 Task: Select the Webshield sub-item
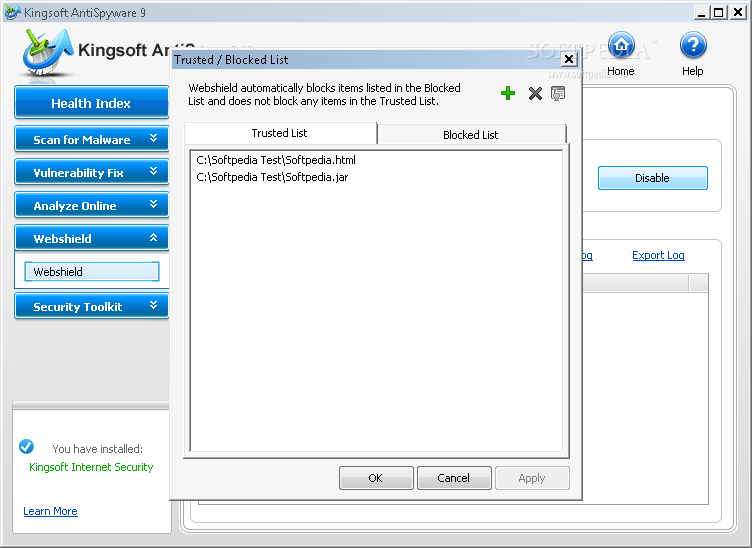pos(92,272)
